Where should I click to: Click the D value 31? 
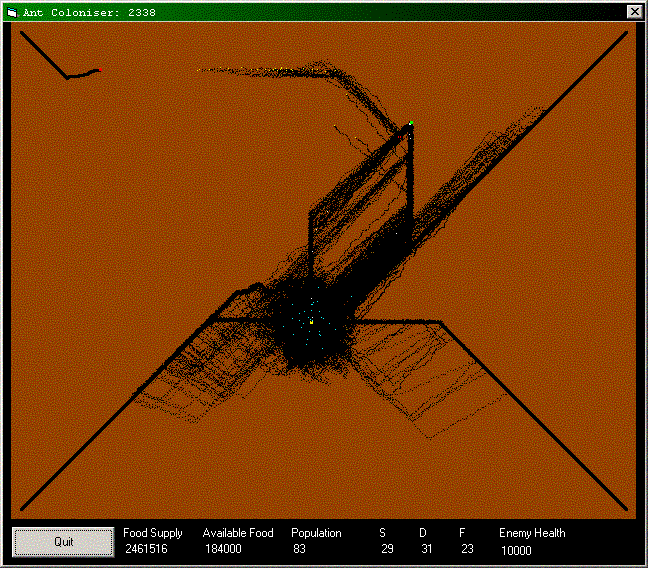[x=426, y=549]
